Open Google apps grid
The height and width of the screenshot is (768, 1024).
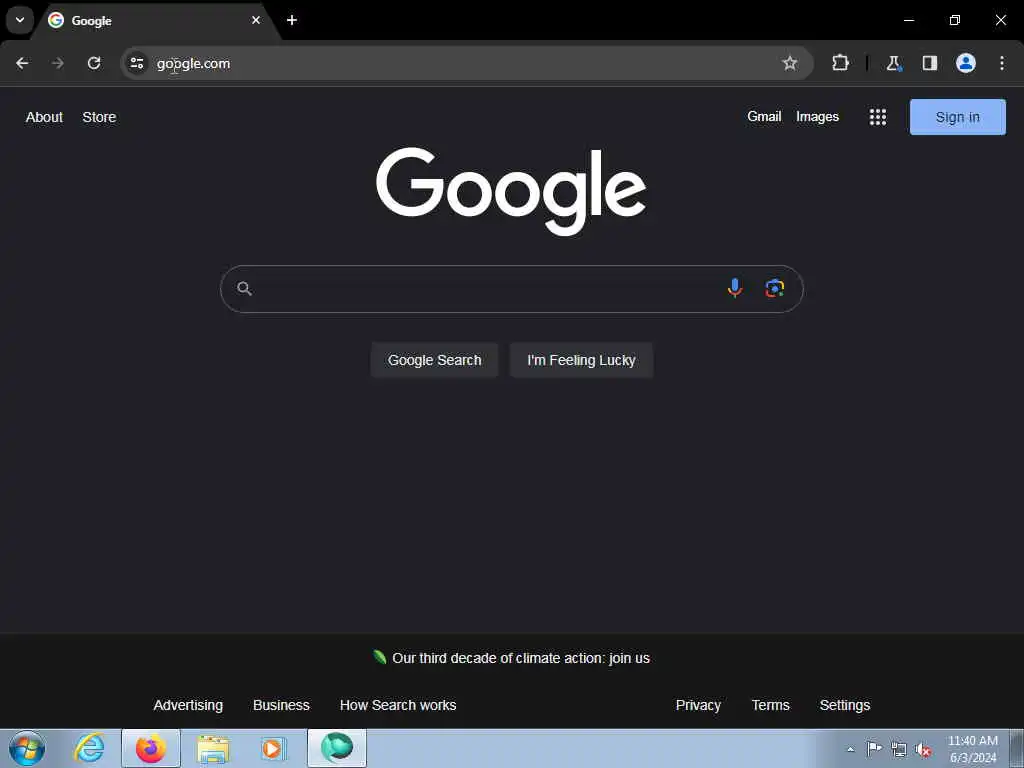tap(878, 117)
